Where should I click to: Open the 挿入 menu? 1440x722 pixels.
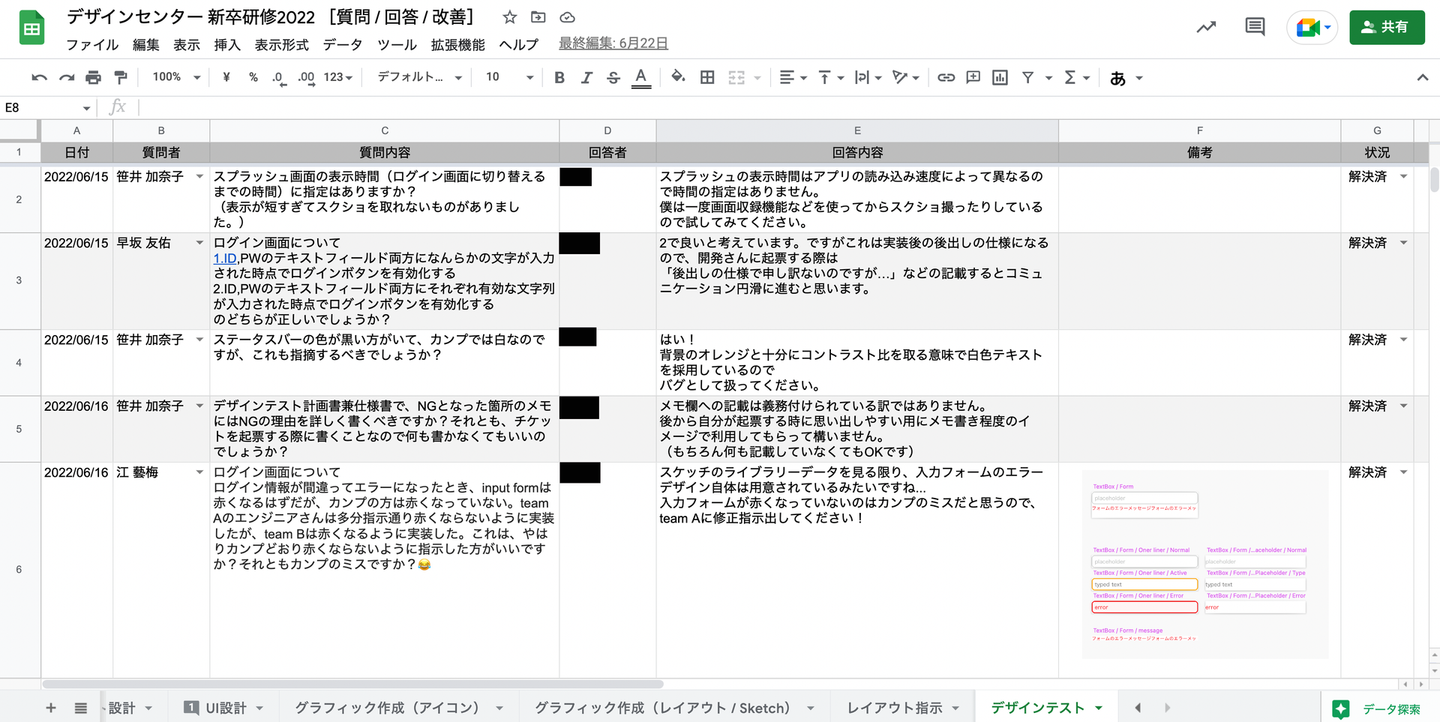click(227, 44)
